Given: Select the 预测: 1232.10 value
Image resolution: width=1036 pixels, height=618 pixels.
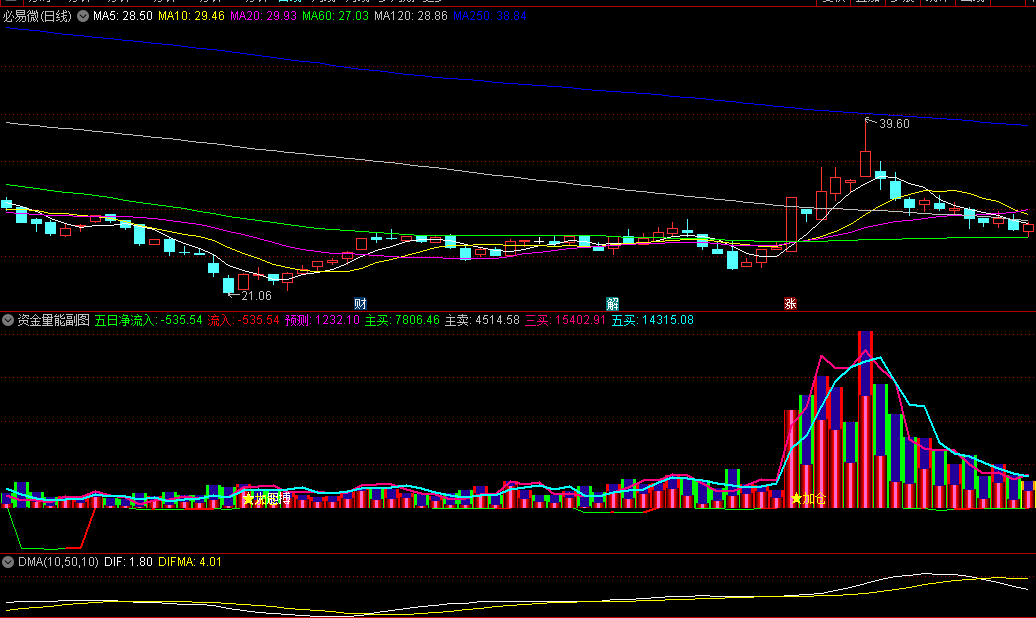Looking at the screenshot, I should (x=322, y=321).
